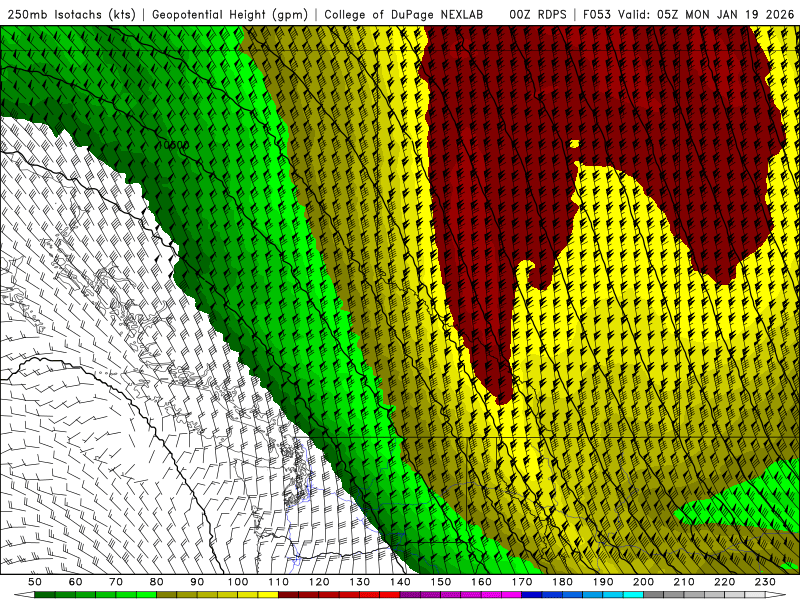Click the legend value '130'
This screenshot has width=800, height=600.
pos(360,582)
